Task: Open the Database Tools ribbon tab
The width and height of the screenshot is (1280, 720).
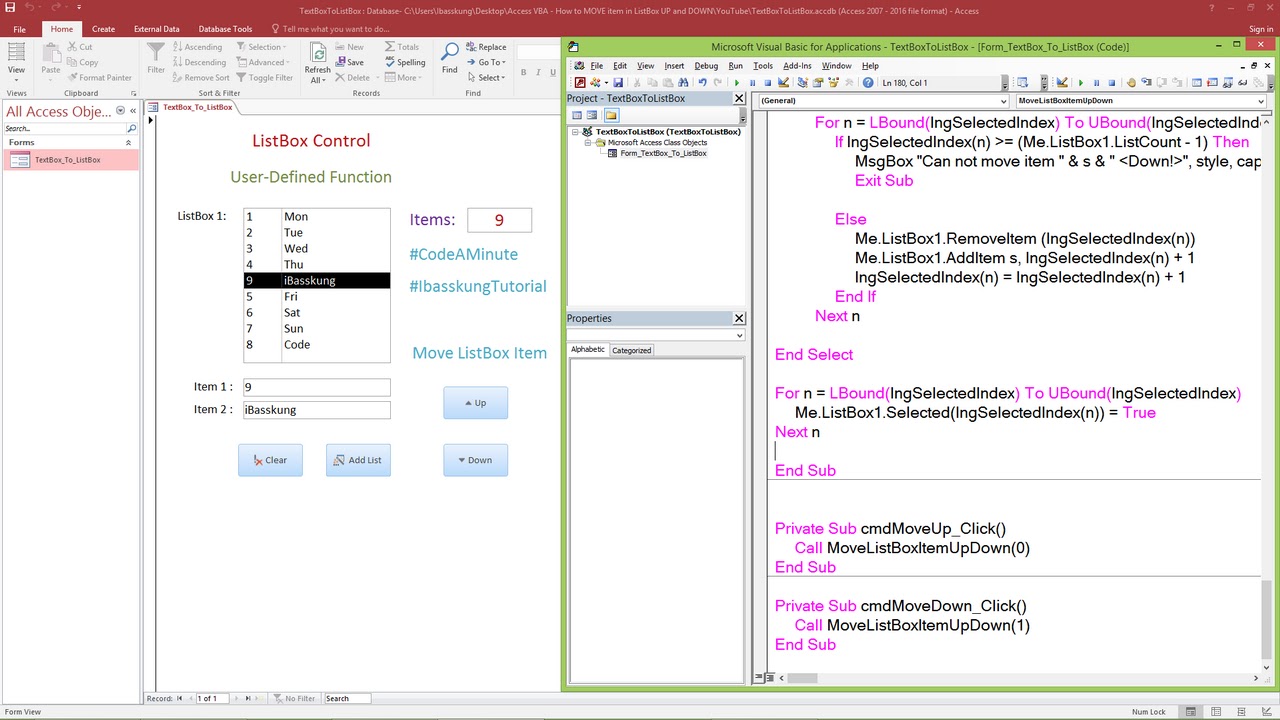Action: 225,29
